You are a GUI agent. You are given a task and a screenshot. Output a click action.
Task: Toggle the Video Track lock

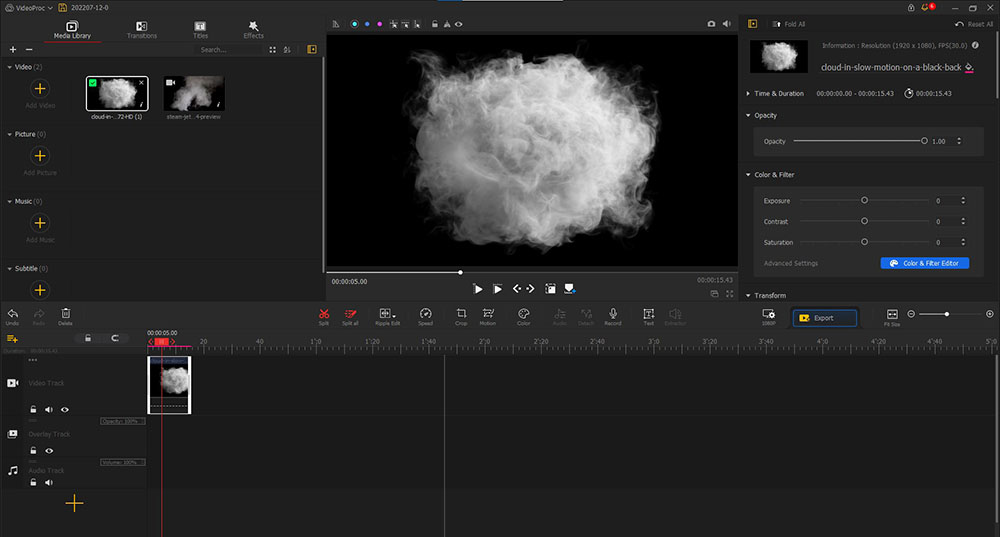(x=33, y=409)
